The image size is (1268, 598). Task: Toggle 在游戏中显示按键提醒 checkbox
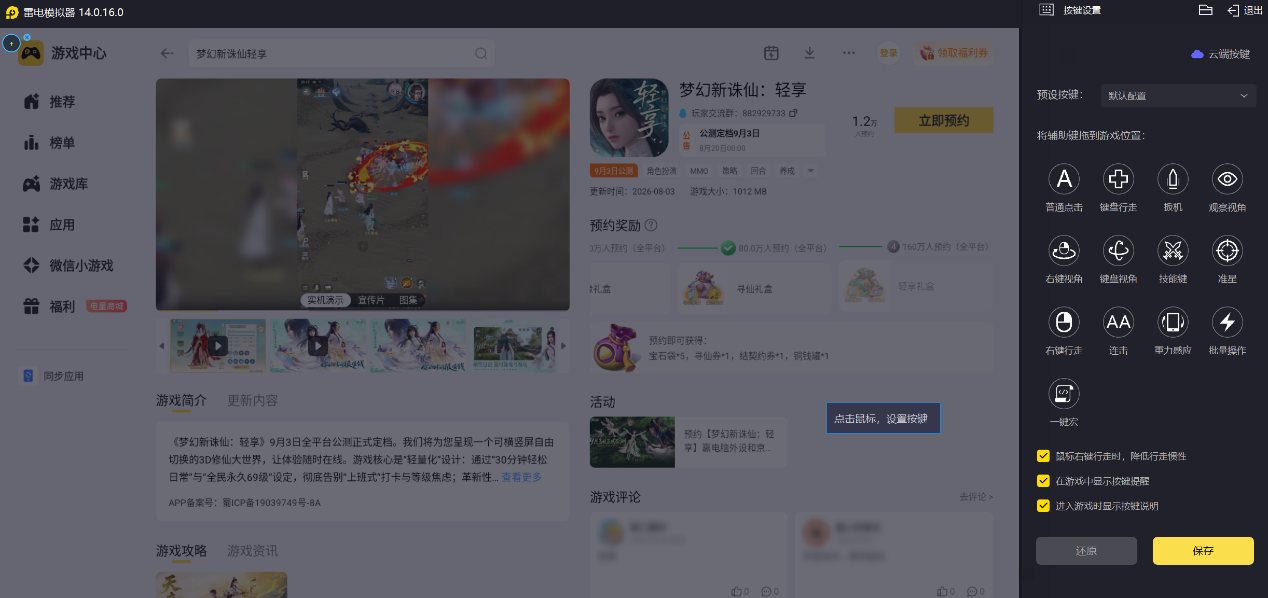pyautogui.click(x=1043, y=481)
